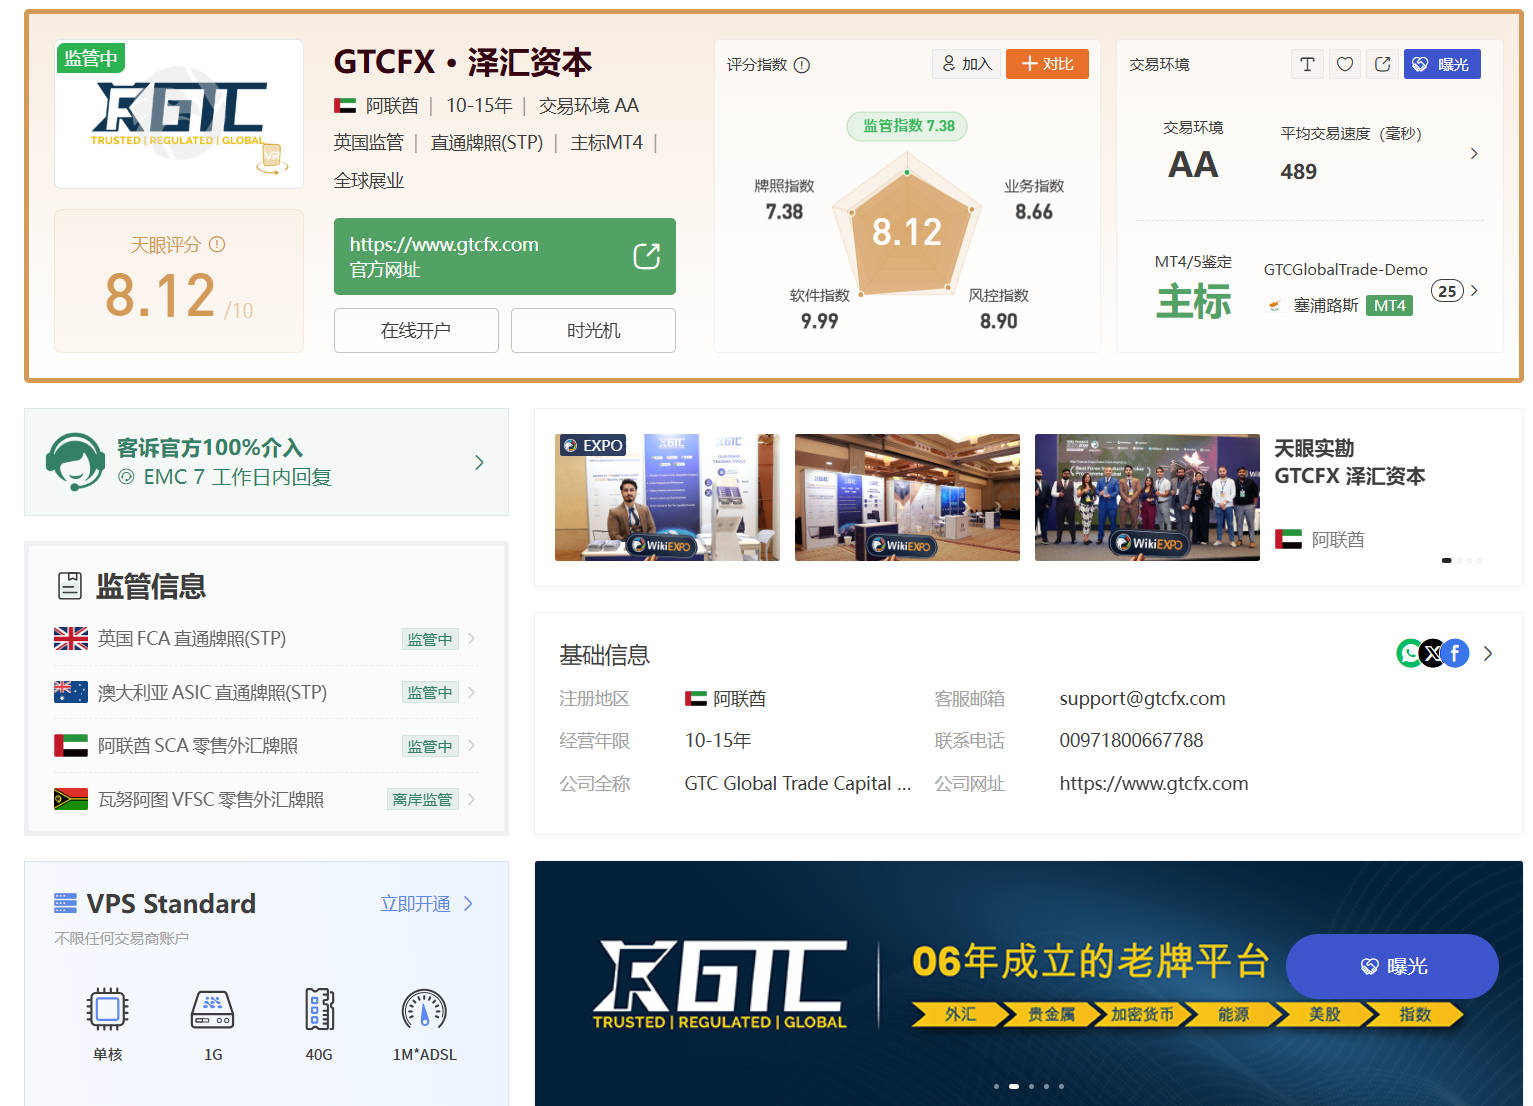This screenshot has height=1106, width=1533.
Task: Click the 06年成立的老牌平台 banner
Action: point(1029,983)
